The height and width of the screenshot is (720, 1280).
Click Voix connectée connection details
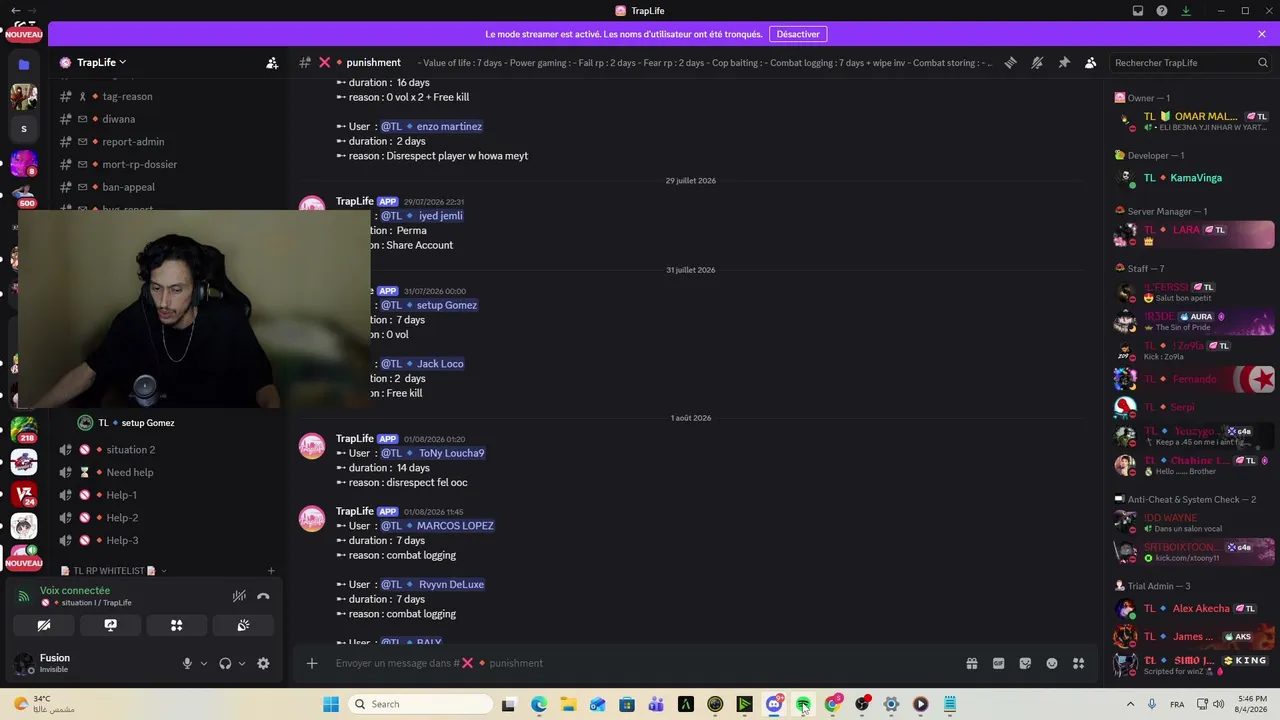[x=75, y=590]
